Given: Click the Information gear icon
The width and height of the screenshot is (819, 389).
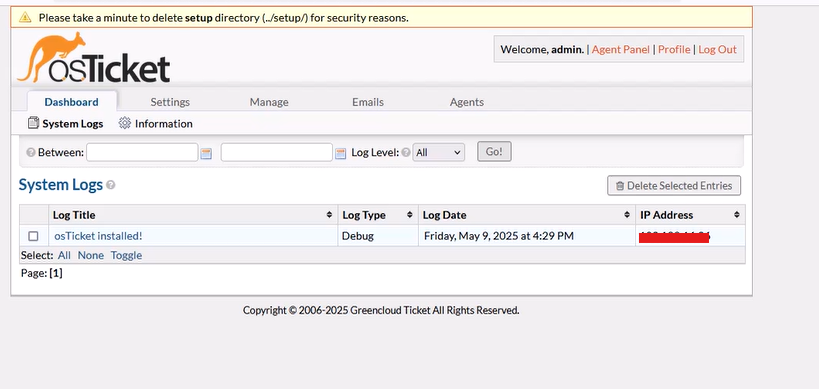Looking at the screenshot, I should tap(124, 123).
